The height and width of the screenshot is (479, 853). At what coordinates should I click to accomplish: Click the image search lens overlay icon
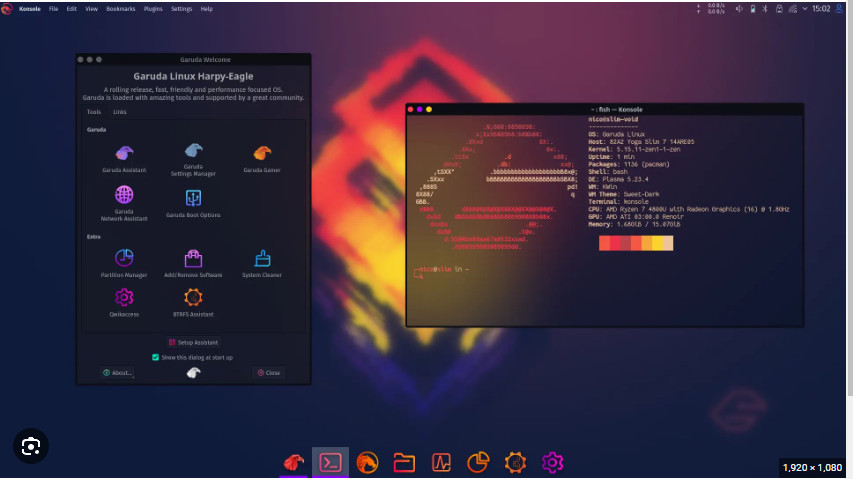pos(31,446)
